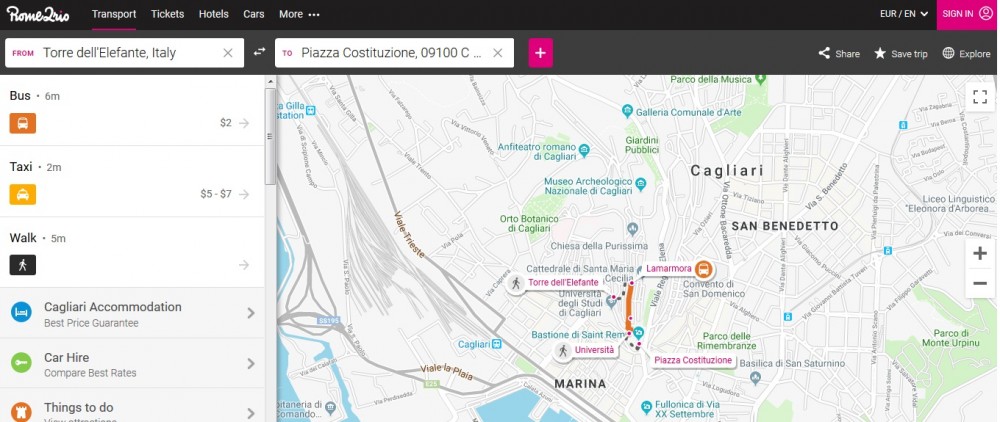Open Bus route details arrow
The width and height of the screenshot is (1000, 422).
[244, 123]
